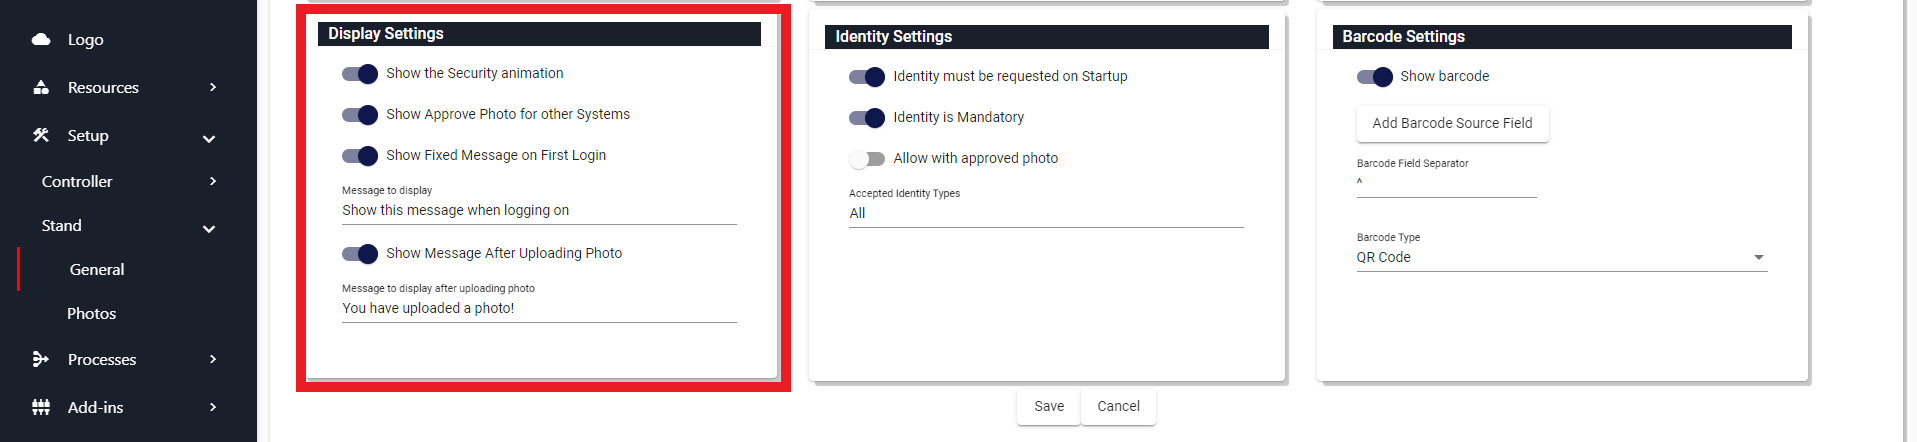Screen dimensions: 1917x442
Task: Disable Show Fixed Message on First Login
Action: pyautogui.click(x=360, y=156)
